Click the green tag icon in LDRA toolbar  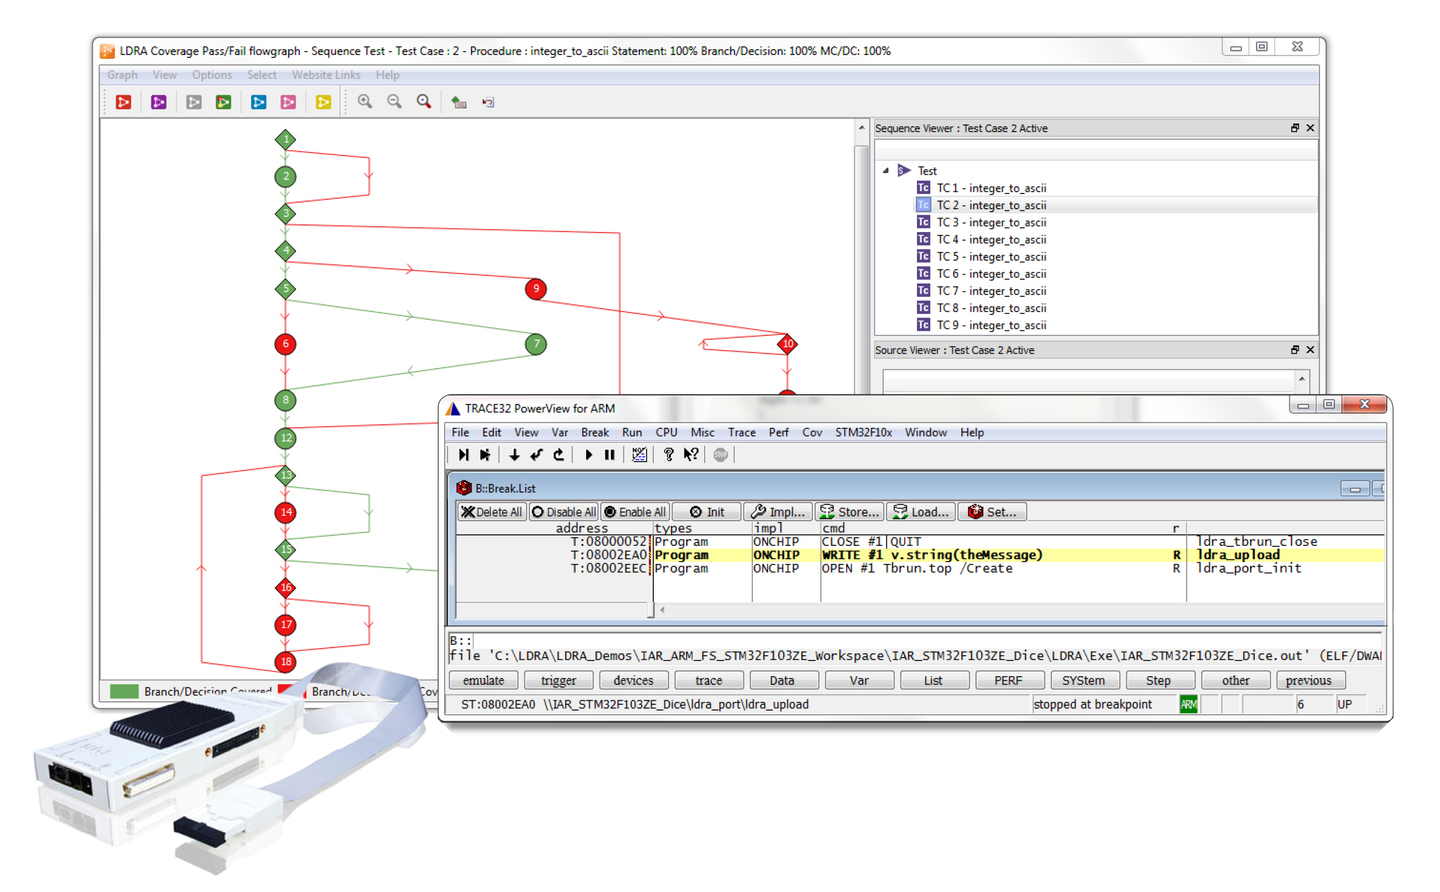point(459,102)
